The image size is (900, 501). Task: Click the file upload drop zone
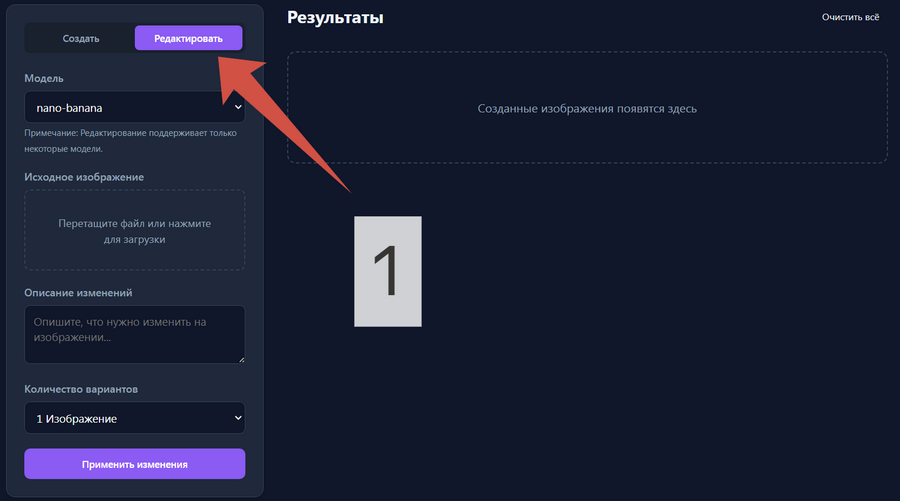point(135,231)
